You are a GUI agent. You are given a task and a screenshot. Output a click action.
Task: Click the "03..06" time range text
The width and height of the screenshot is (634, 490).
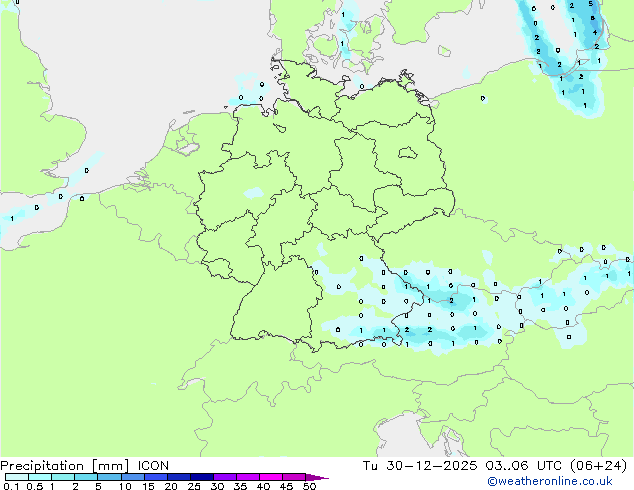tap(507, 466)
